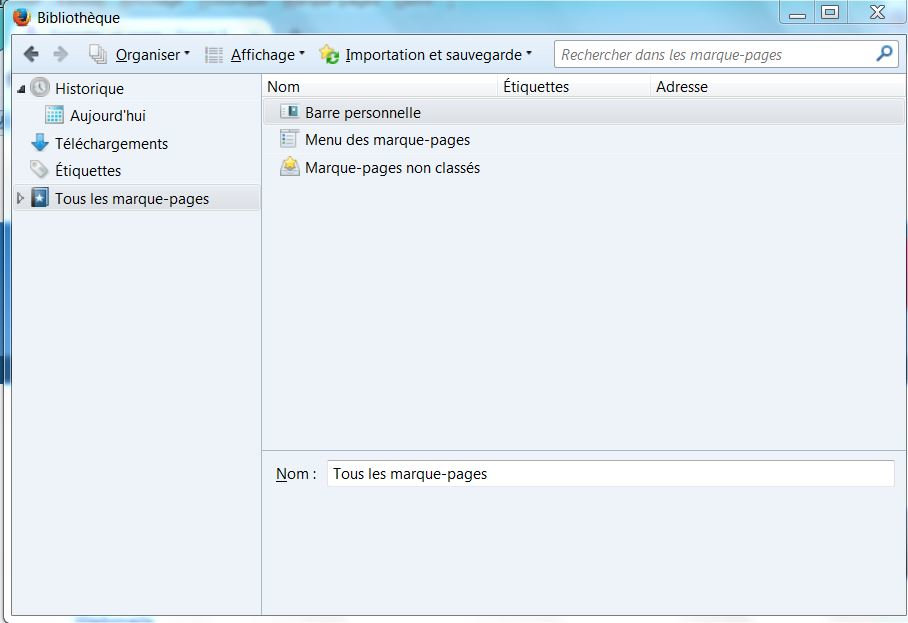Sort by the Étiquettes column header
Screen dimensions: 908x623
coord(573,87)
